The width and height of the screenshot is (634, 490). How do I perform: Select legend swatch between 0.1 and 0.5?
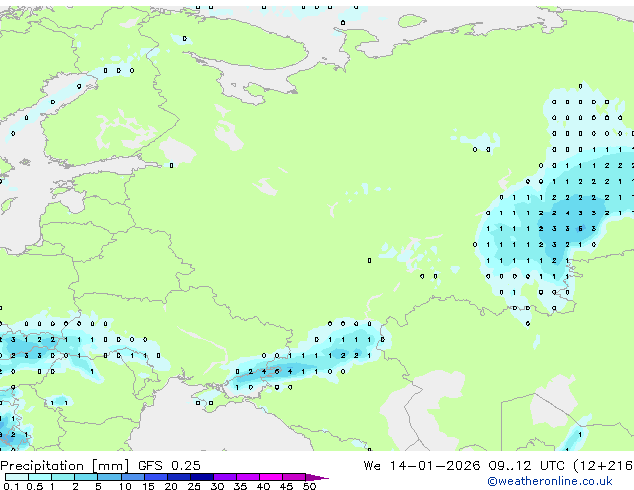pos(17,477)
